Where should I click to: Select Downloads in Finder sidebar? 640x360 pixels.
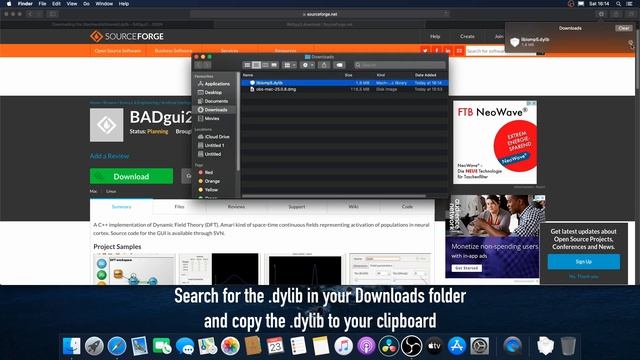pos(215,110)
